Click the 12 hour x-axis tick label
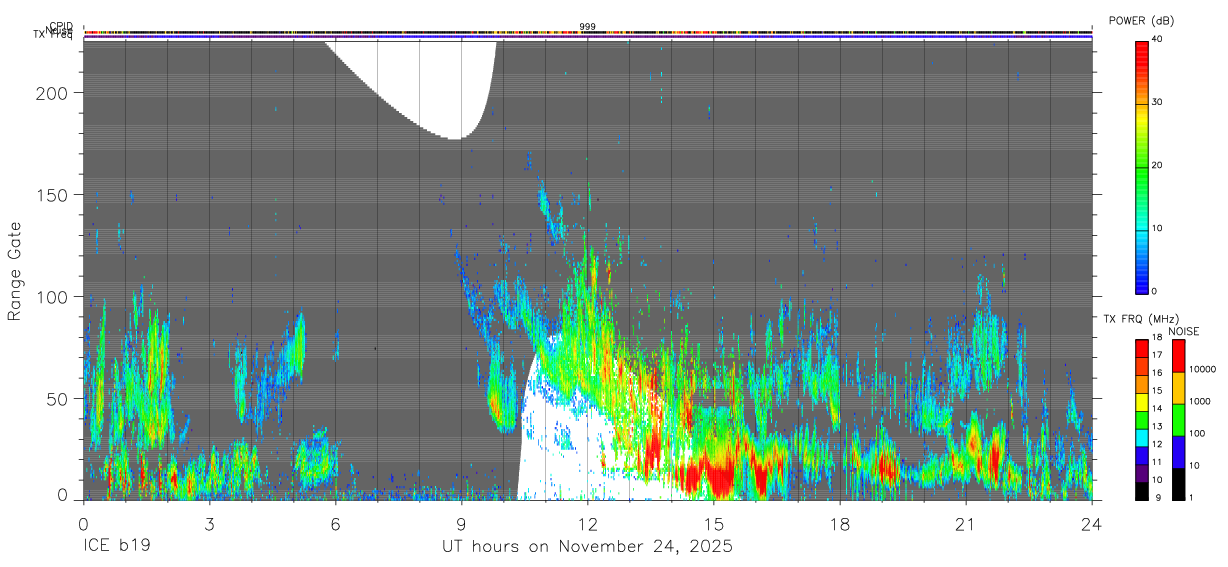 [x=588, y=524]
